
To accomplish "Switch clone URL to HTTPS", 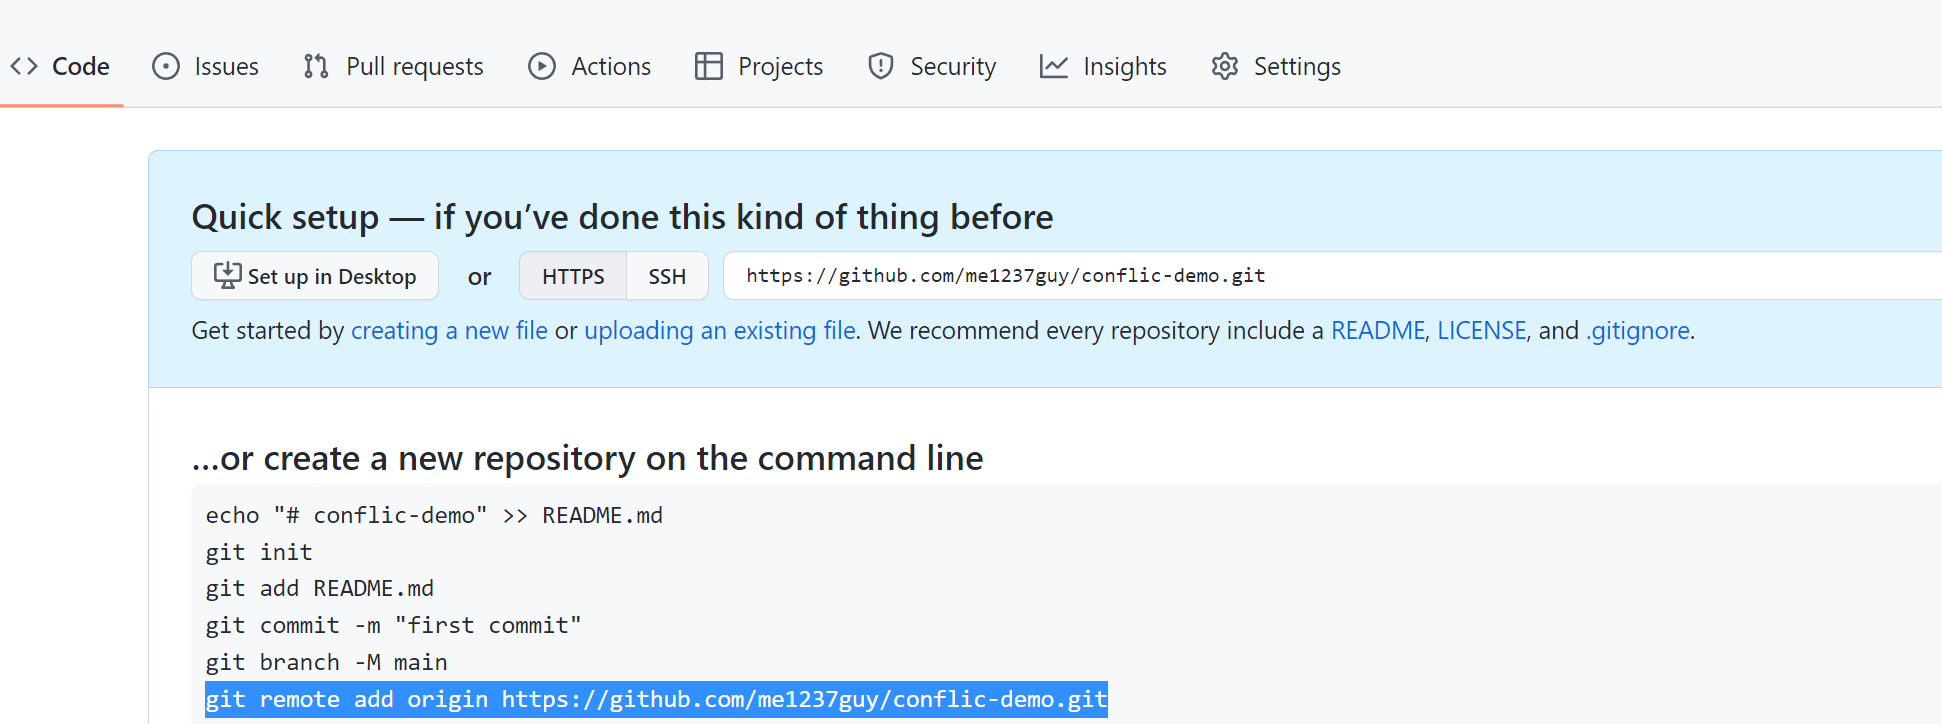I will point(573,276).
